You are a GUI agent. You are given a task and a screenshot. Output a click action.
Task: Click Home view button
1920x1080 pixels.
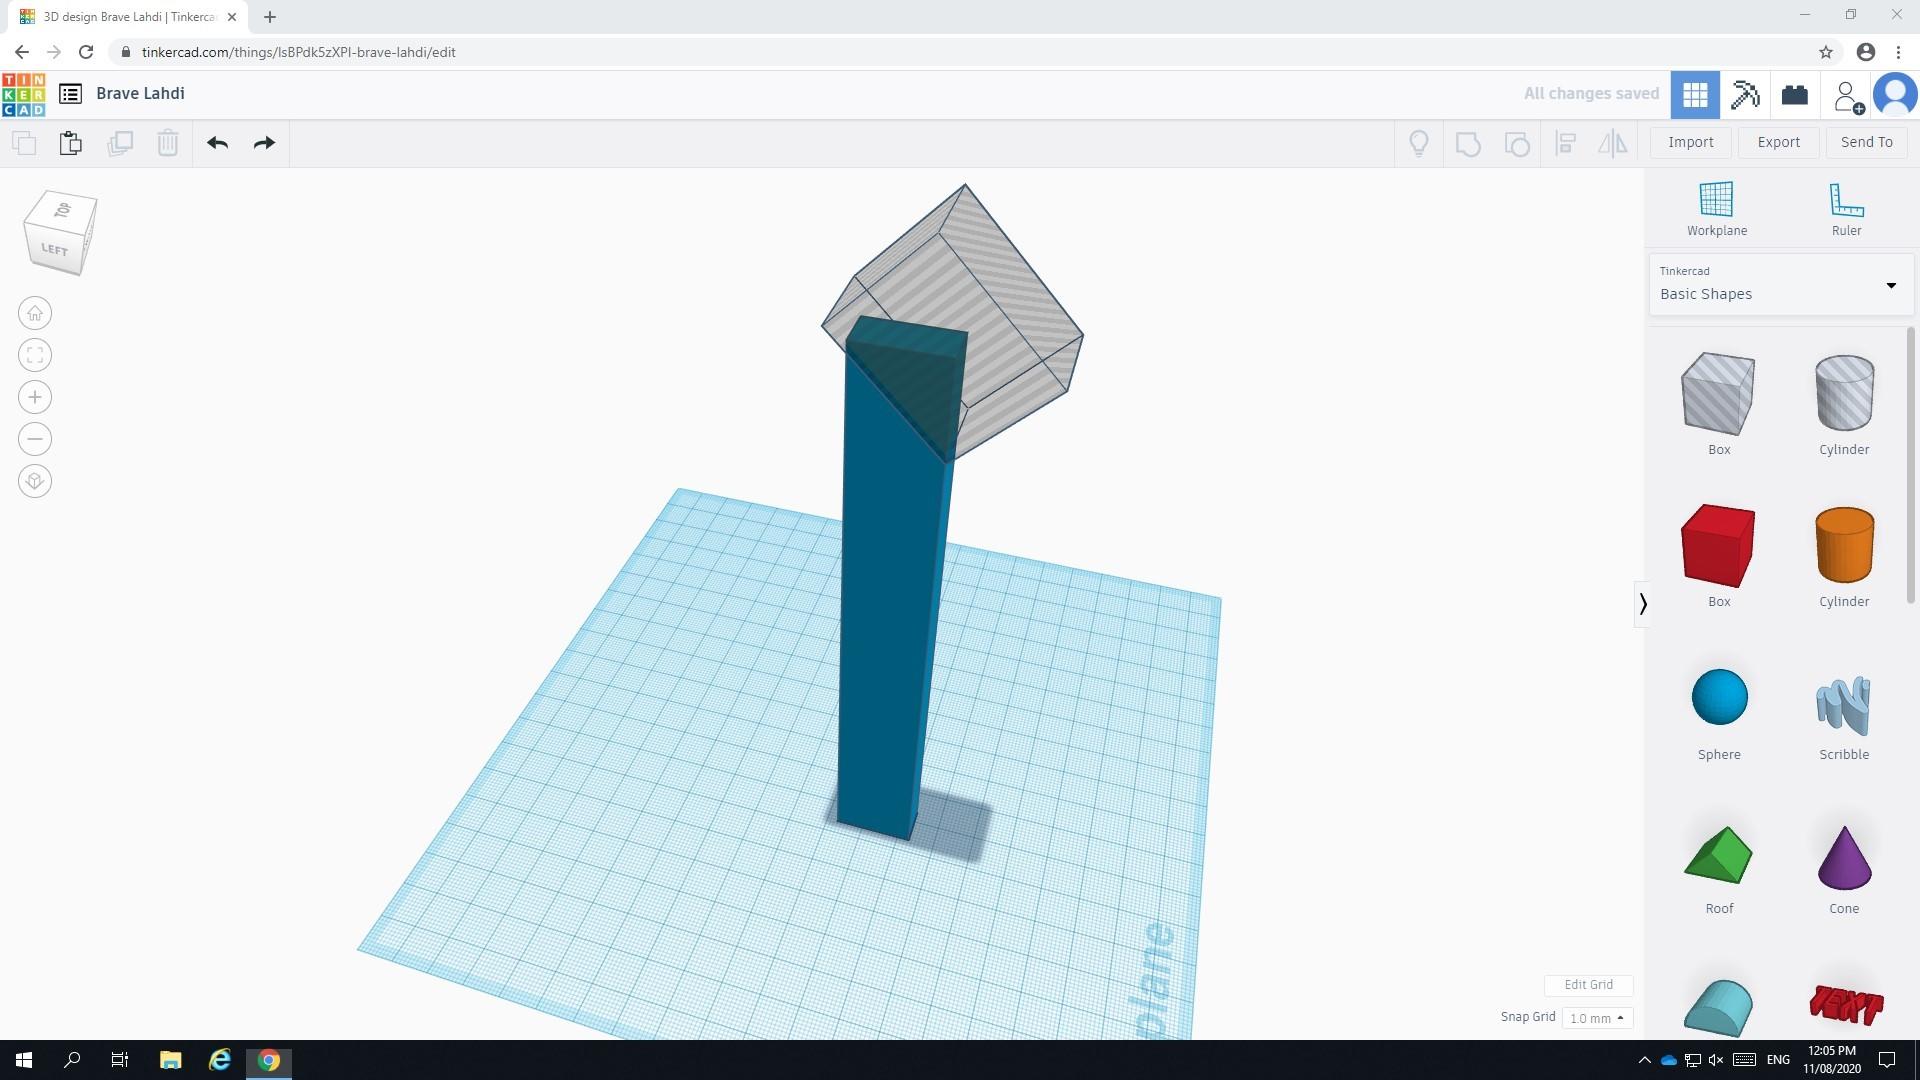click(35, 314)
